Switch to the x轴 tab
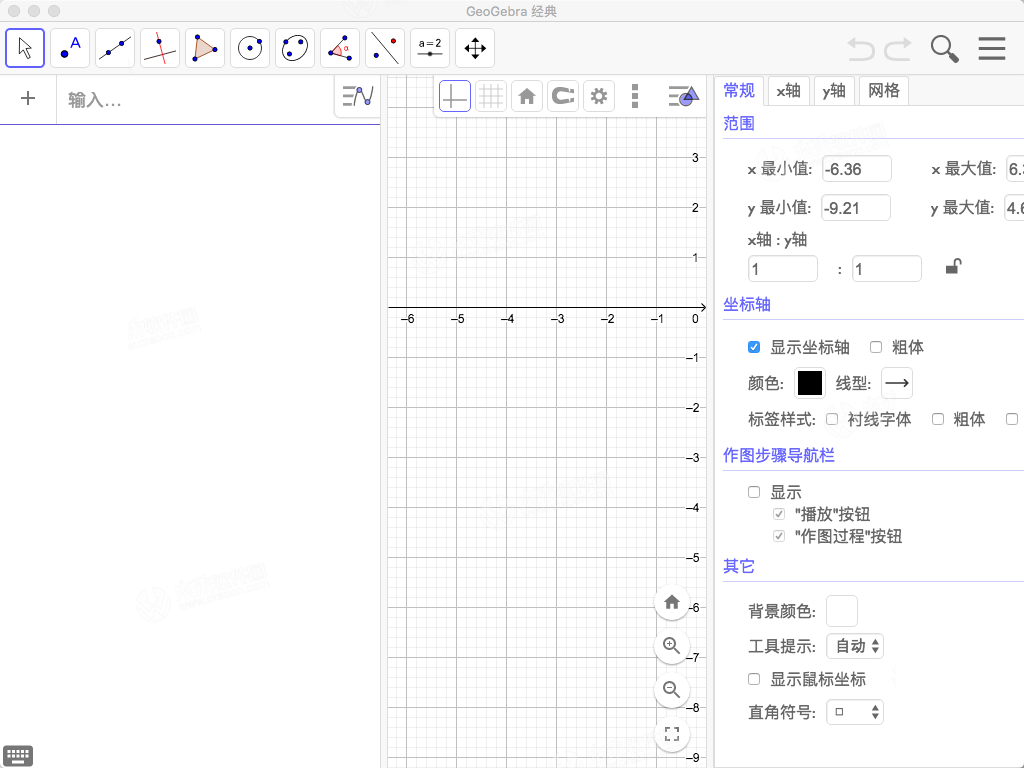Image resolution: width=1024 pixels, height=768 pixels. tap(788, 91)
